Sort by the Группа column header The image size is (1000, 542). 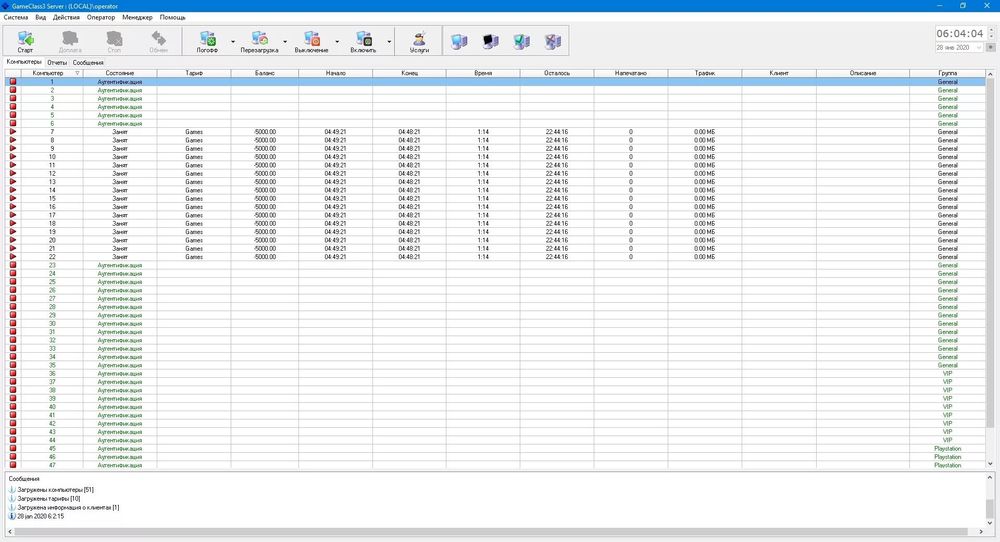[x=948, y=73]
